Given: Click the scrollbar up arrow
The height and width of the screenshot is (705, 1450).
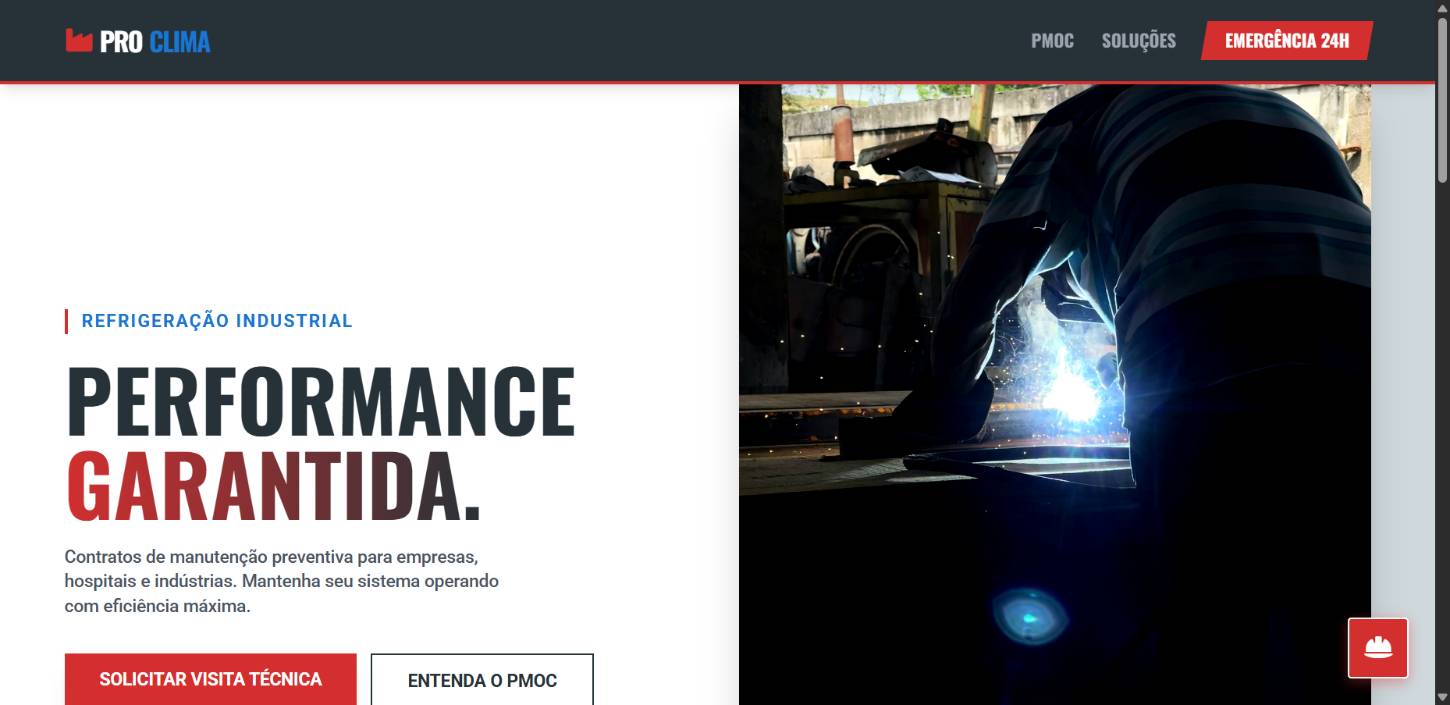Looking at the screenshot, I should [1442, 7].
